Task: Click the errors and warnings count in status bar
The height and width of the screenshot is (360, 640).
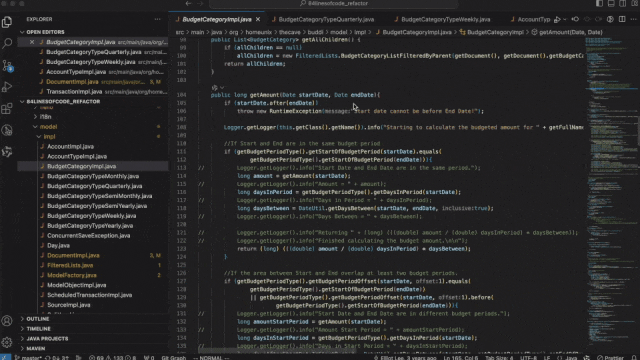Action: [x=112, y=358]
